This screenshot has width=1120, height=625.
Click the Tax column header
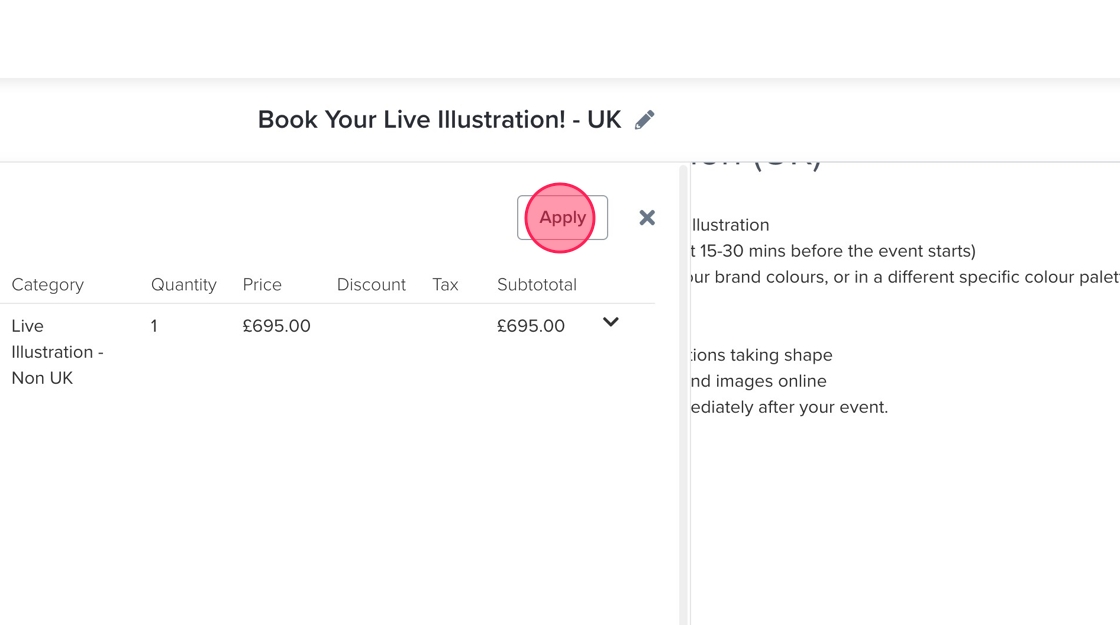coord(445,285)
